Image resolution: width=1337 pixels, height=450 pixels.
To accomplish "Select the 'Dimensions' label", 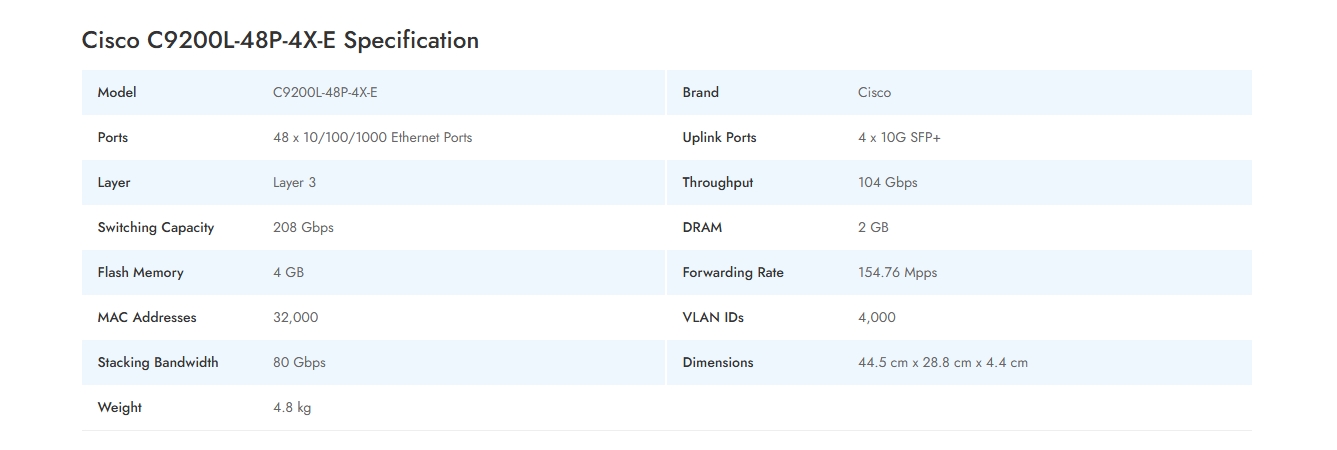I will [x=718, y=362].
